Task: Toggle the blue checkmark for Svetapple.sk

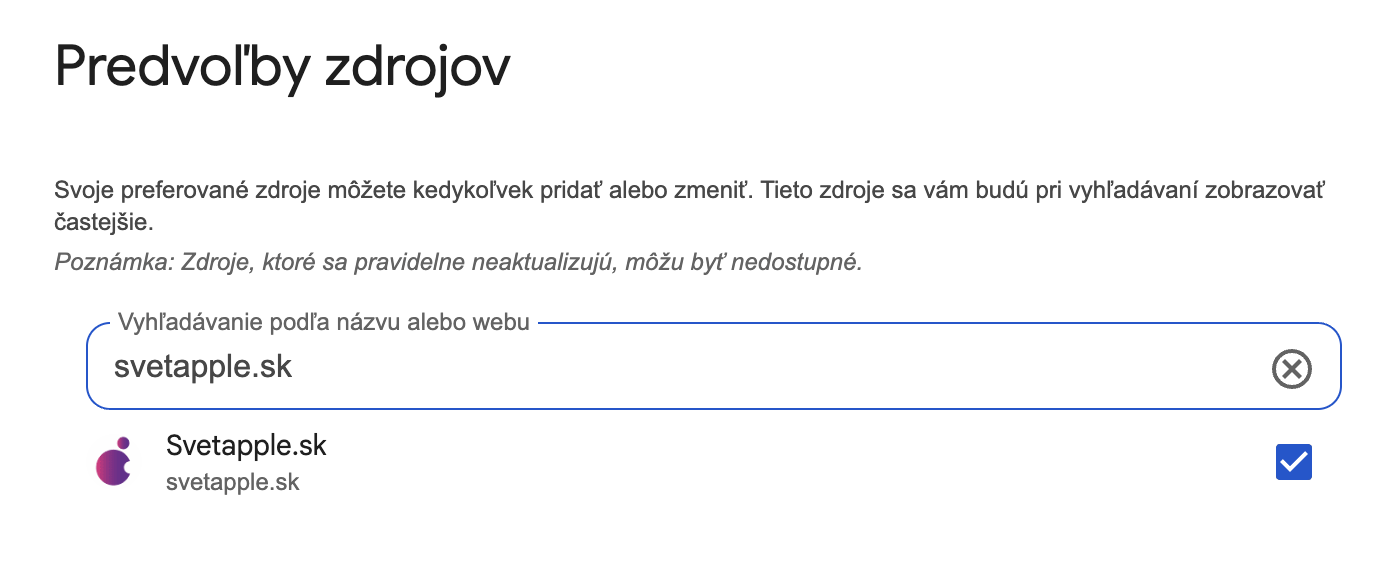Action: coord(1293,461)
